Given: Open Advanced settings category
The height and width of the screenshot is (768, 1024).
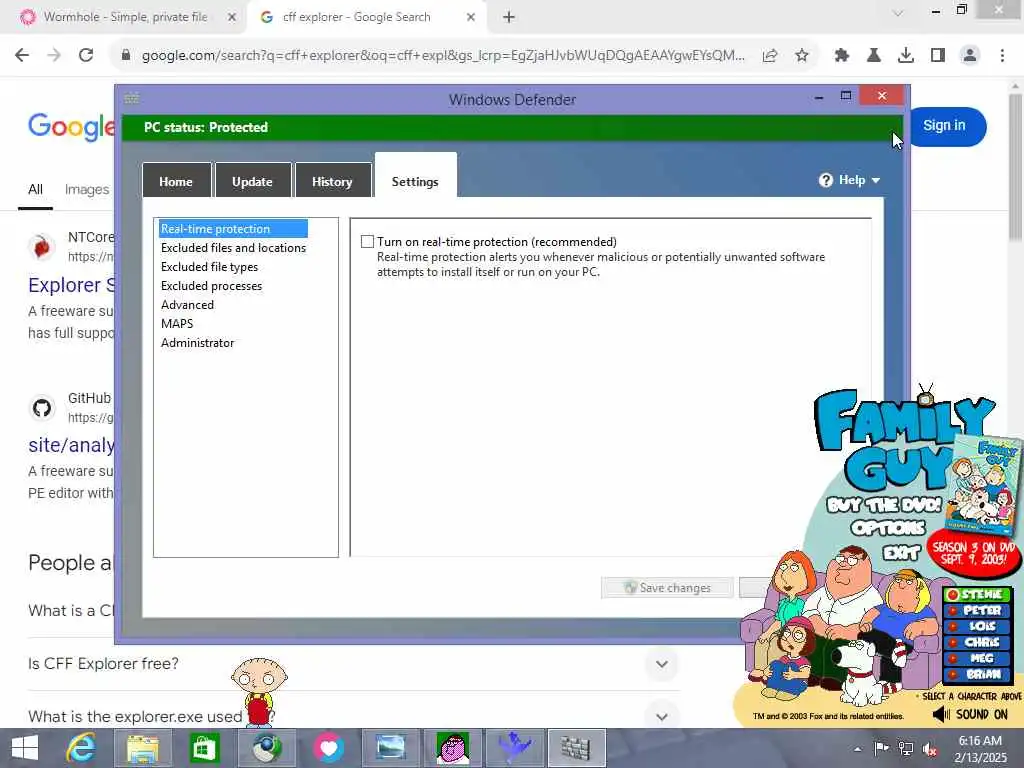Looking at the screenshot, I should click(187, 304).
